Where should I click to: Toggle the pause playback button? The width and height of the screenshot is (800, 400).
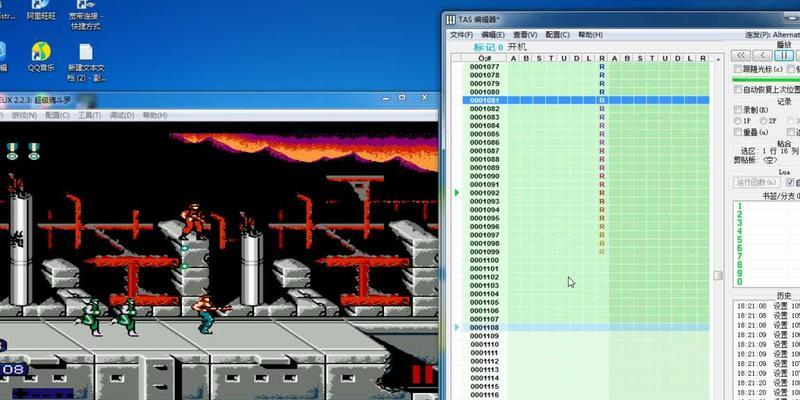(784, 55)
